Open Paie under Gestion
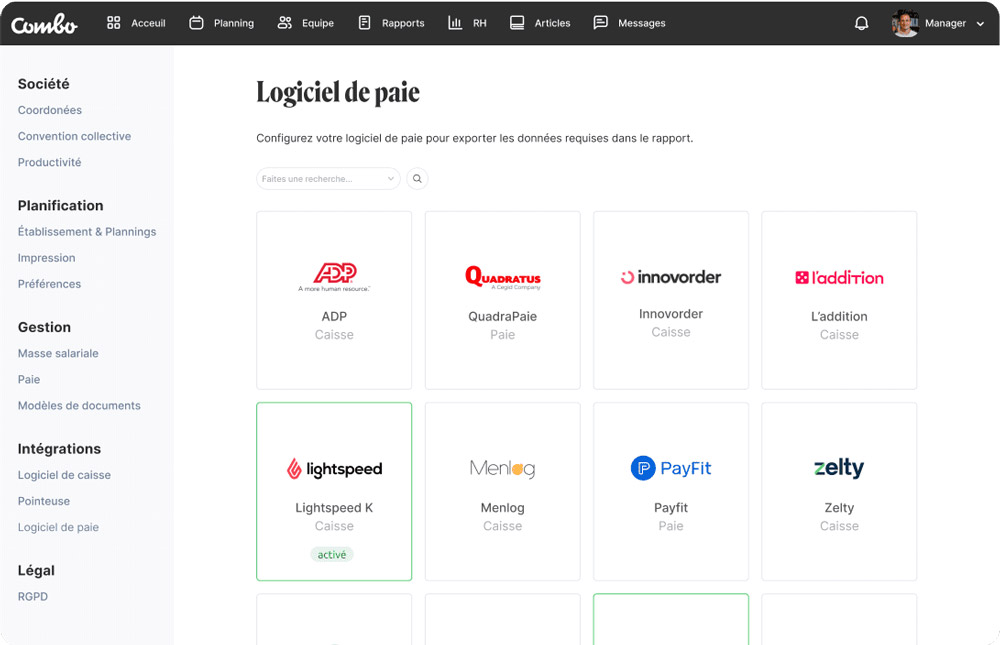The width and height of the screenshot is (1000, 645). click(29, 379)
